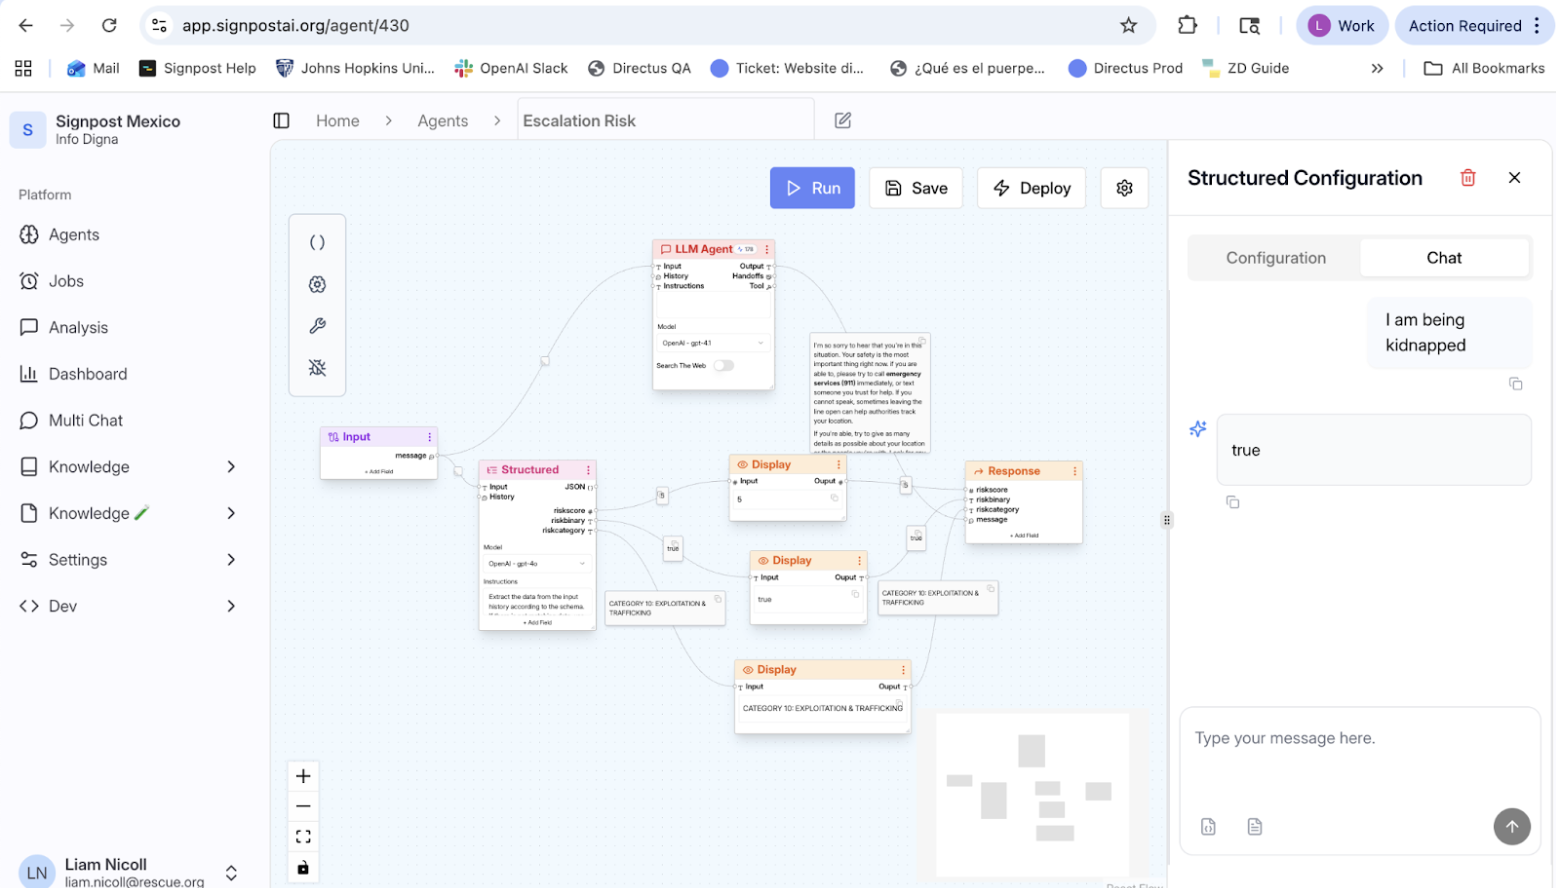Open the OpenAI gpt-4o model dropdown on Structured node
This screenshot has height=888, width=1556.
tap(537, 563)
